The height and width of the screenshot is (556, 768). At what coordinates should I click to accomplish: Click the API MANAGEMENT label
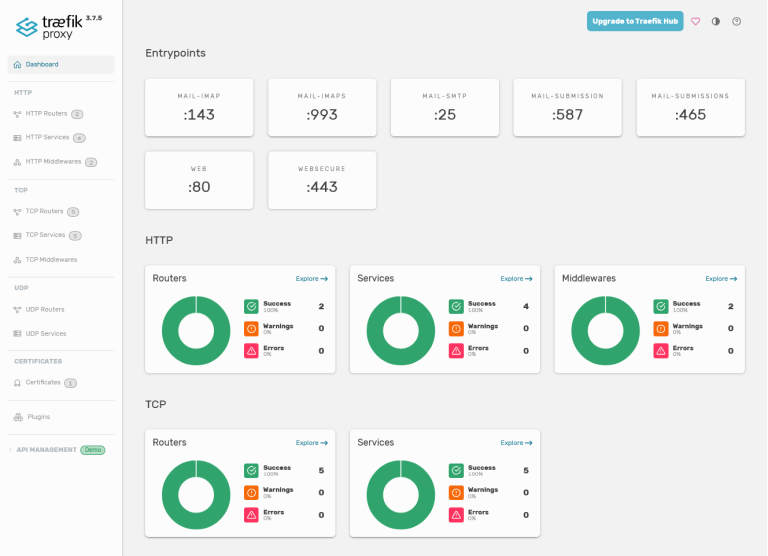point(47,450)
